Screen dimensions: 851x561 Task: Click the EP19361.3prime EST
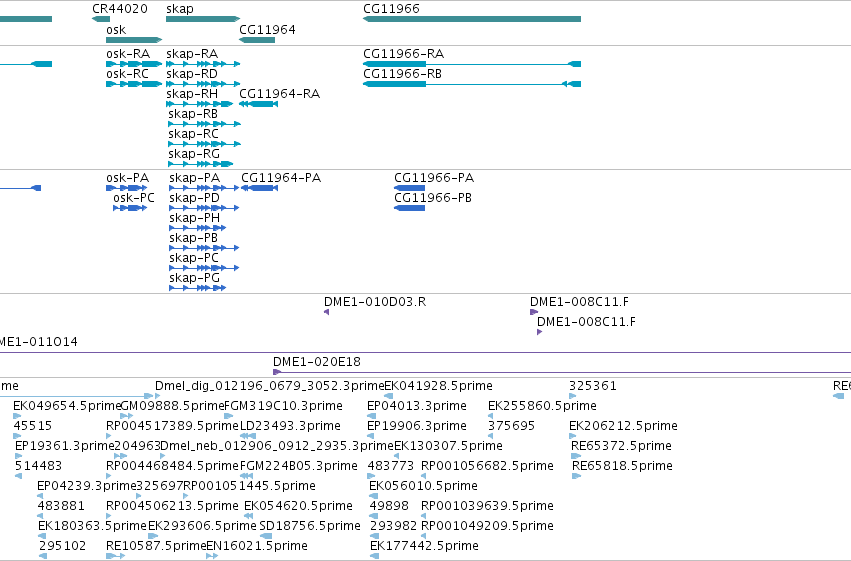tap(19, 456)
